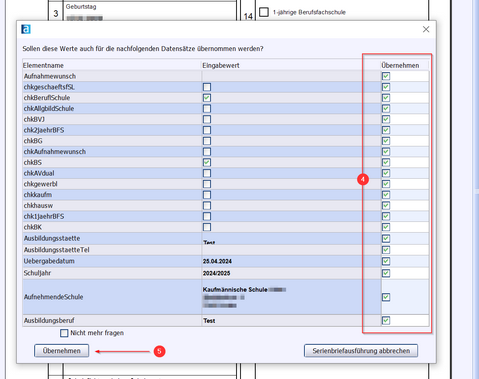Uncheck Übernehmen checkbox for Uebergabedatum row
479x379 pixels.
[386, 261]
